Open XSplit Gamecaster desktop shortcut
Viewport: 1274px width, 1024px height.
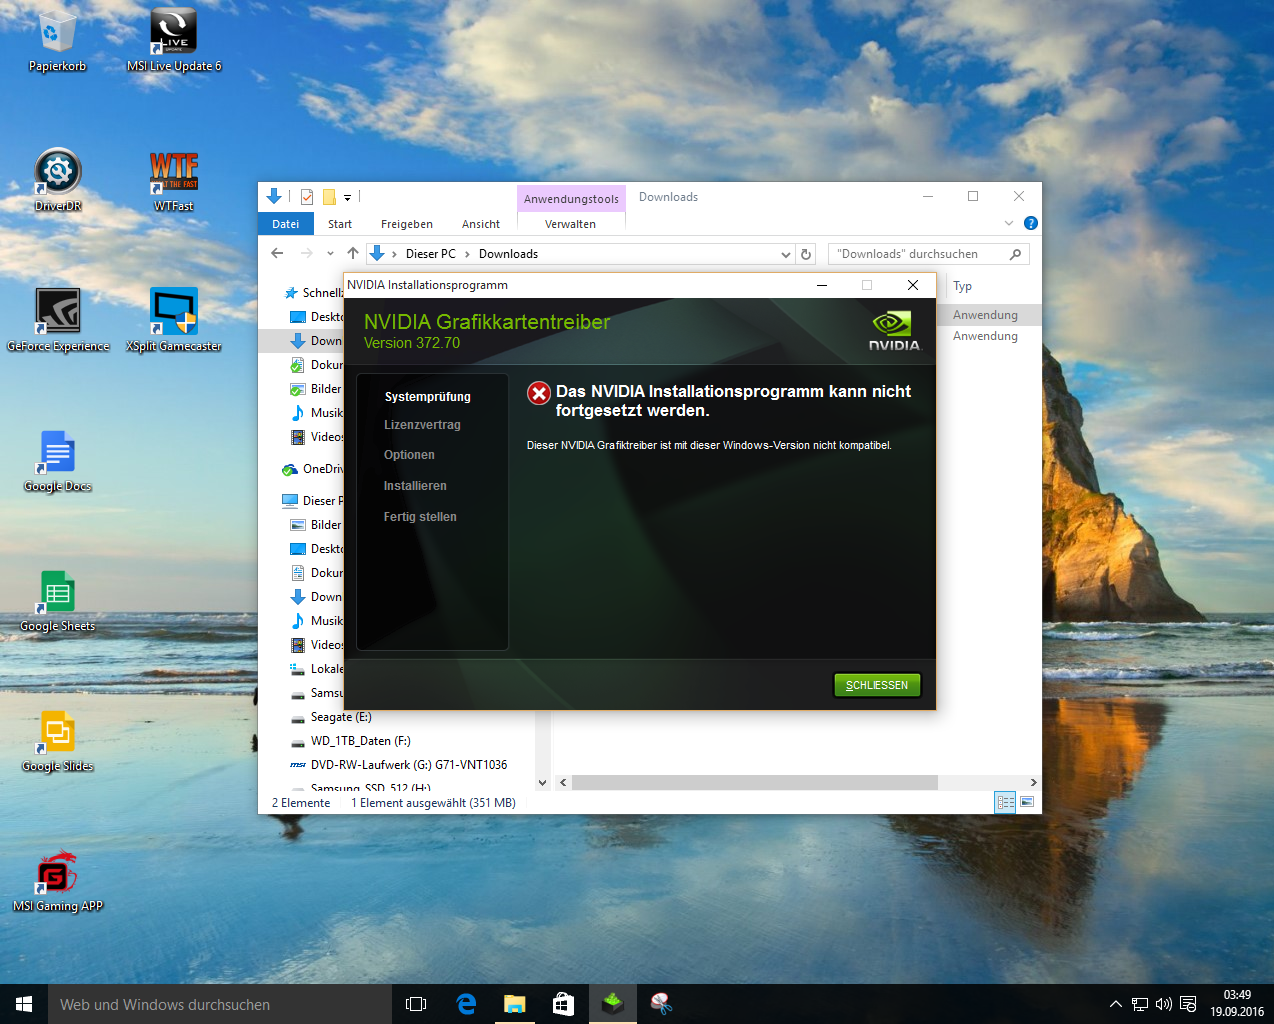click(174, 321)
